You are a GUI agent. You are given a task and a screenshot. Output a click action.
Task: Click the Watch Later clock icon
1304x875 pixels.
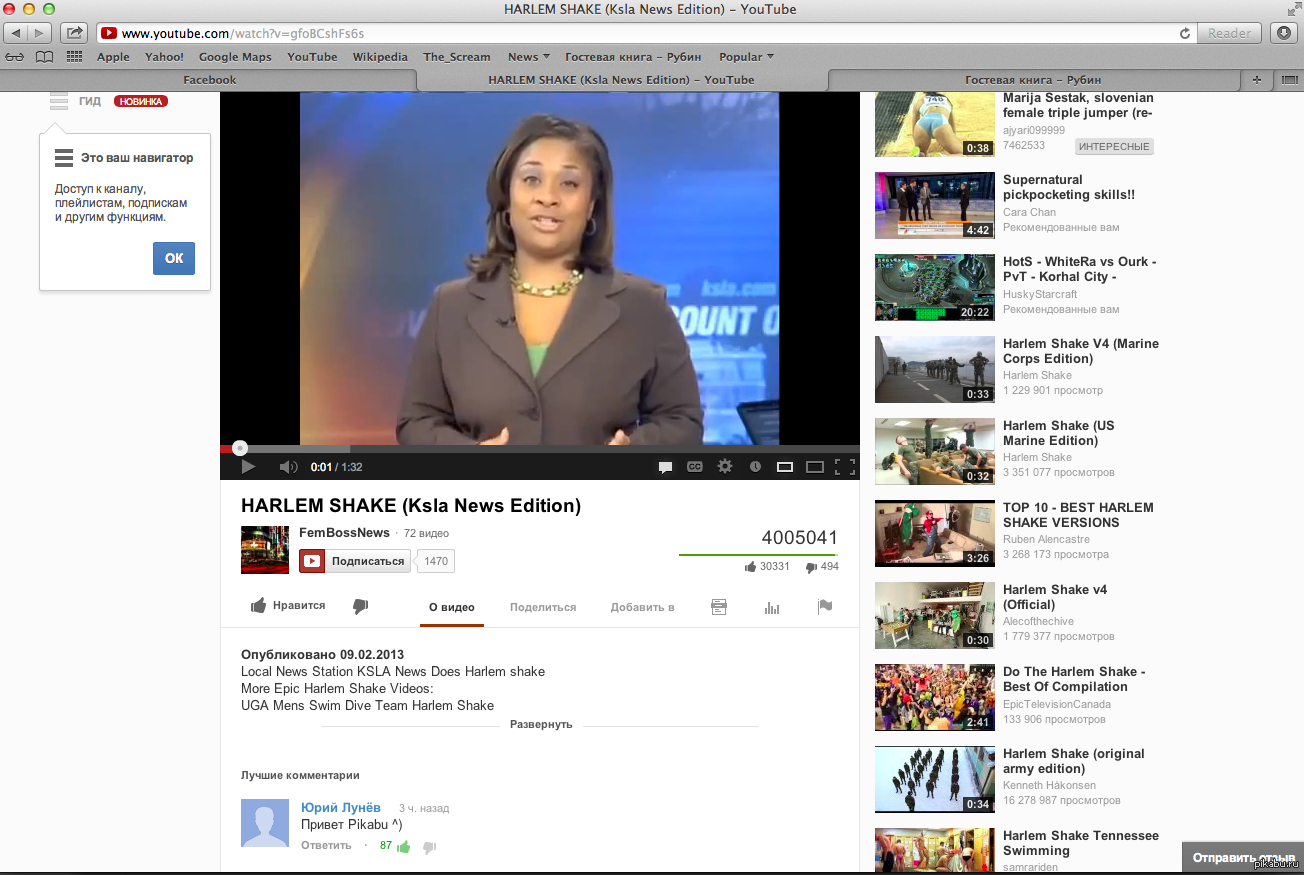coord(755,467)
